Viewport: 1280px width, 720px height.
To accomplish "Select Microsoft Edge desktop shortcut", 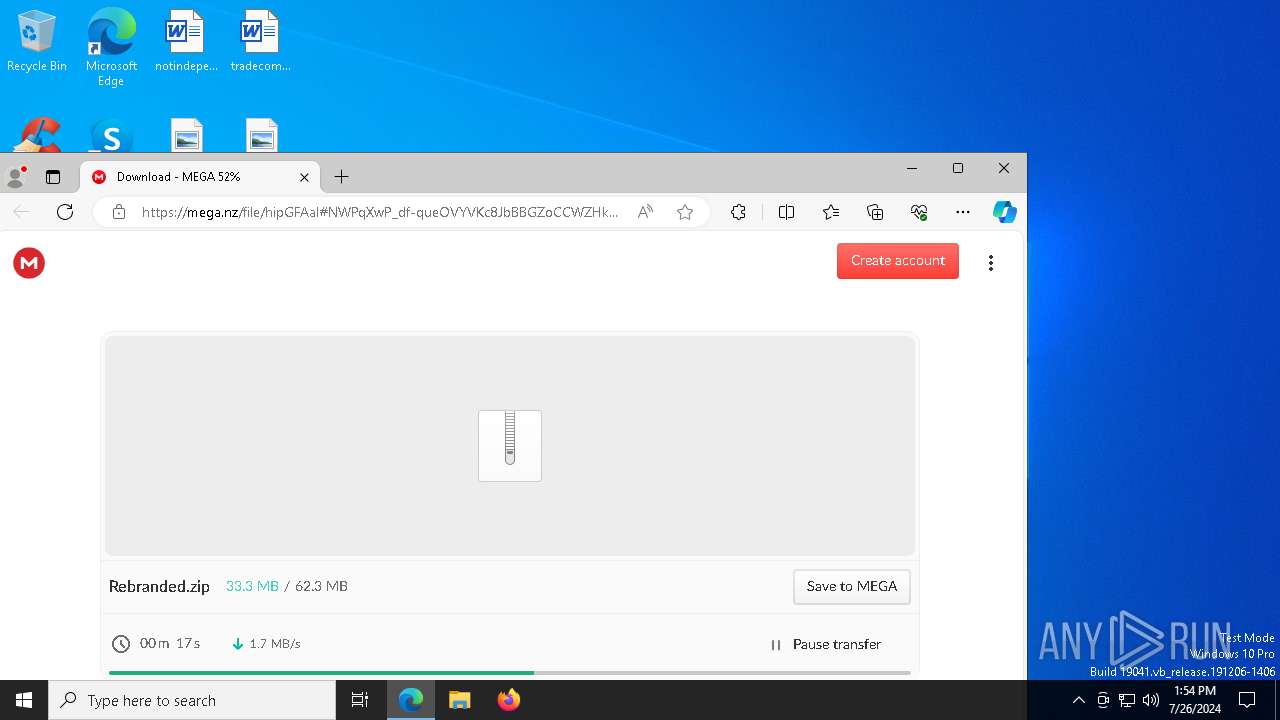I will click(111, 47).
